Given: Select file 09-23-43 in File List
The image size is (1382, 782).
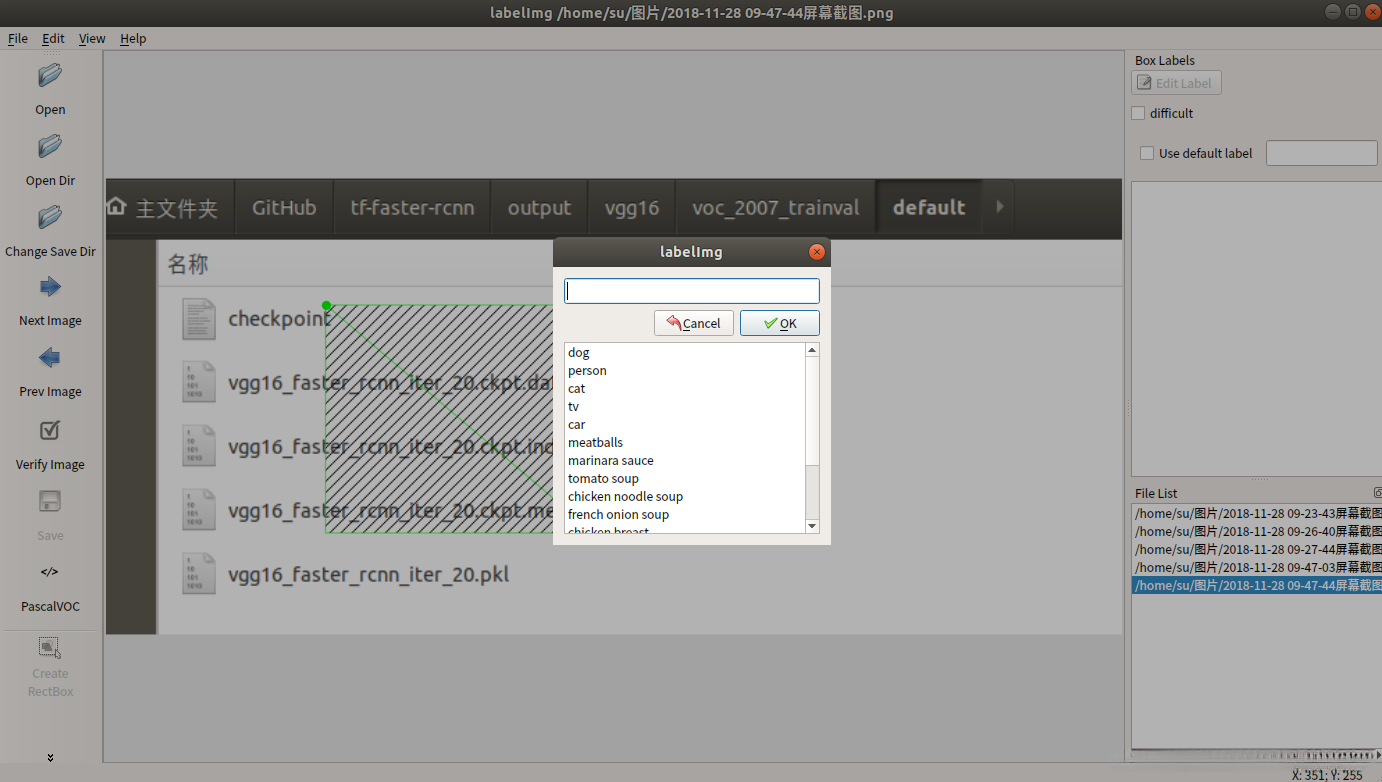Looking at the screenshot, I should 1257,513.
